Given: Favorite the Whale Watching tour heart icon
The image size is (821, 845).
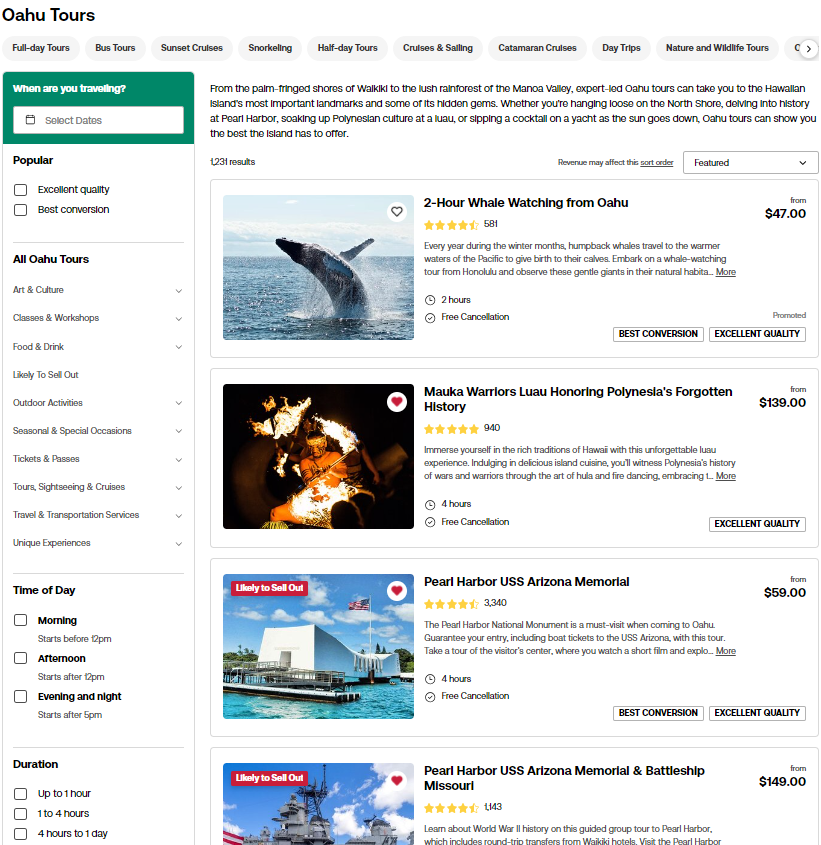Looking at the screenshot, I should point(397,212).
